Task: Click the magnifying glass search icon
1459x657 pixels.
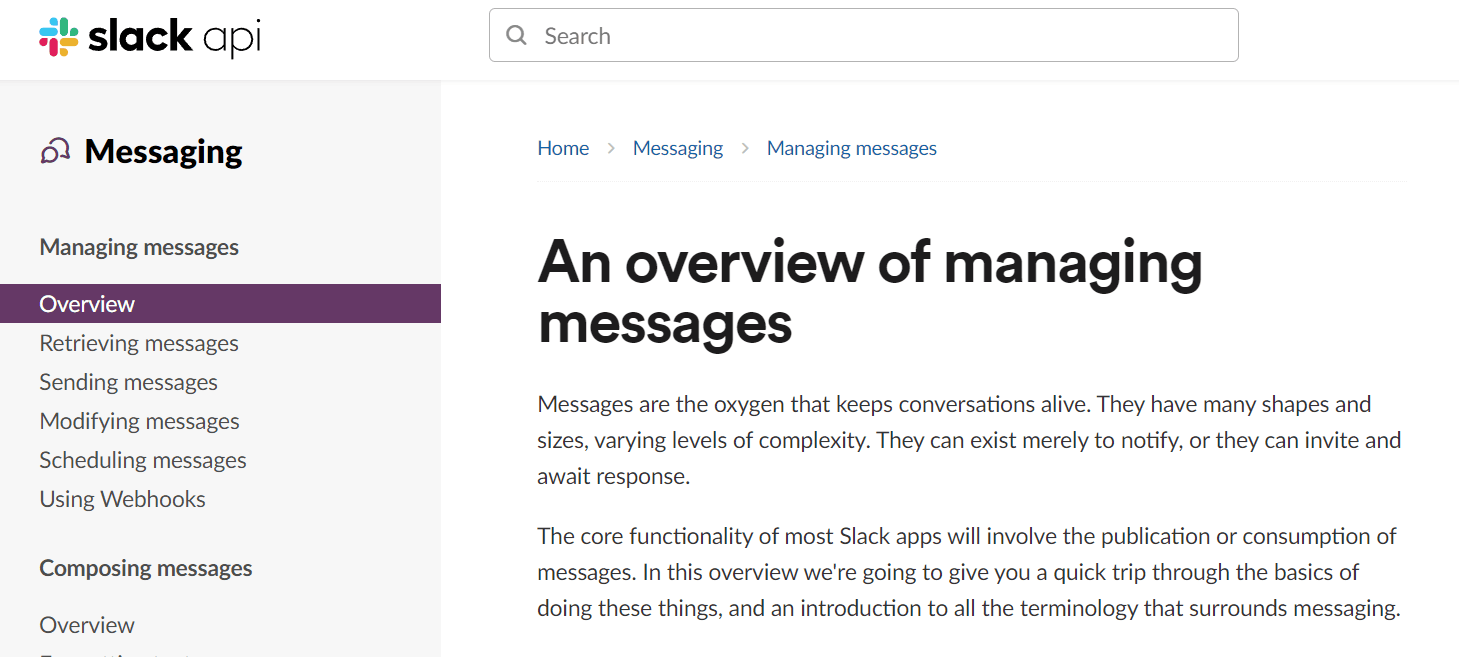Action: (x=516, y=35)
